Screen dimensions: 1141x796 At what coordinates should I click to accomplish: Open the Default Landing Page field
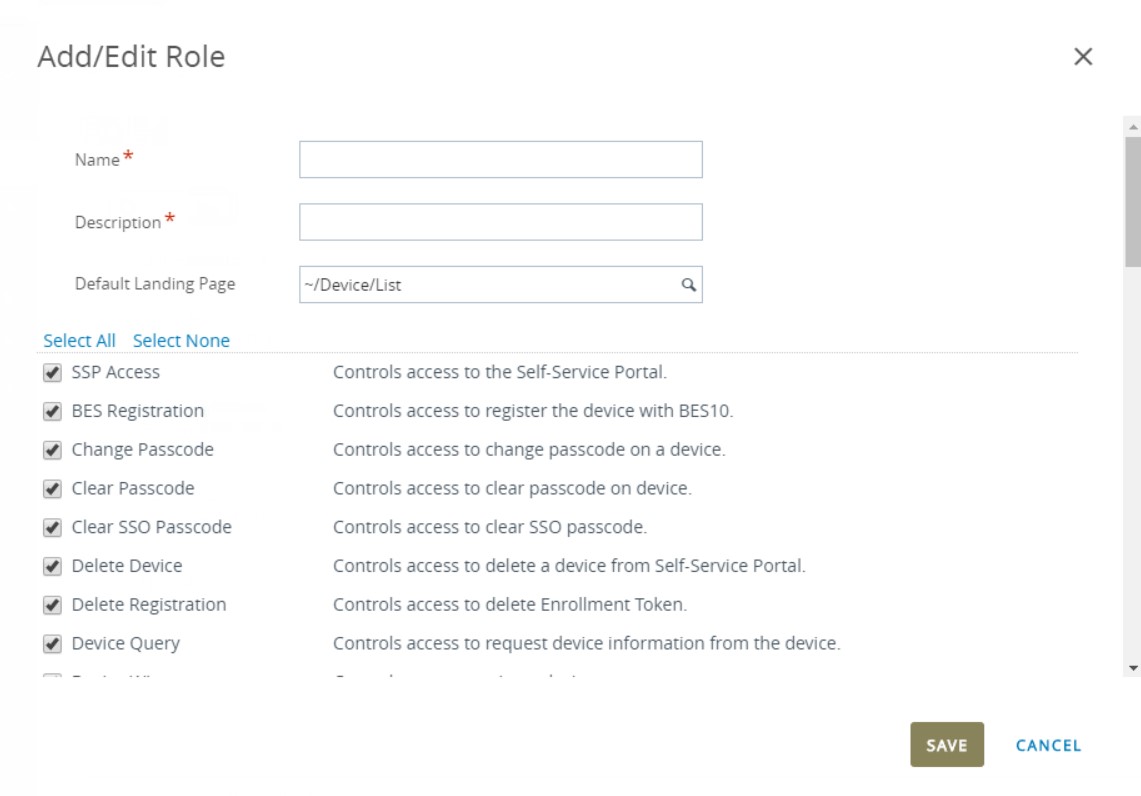tap(488, 285)
